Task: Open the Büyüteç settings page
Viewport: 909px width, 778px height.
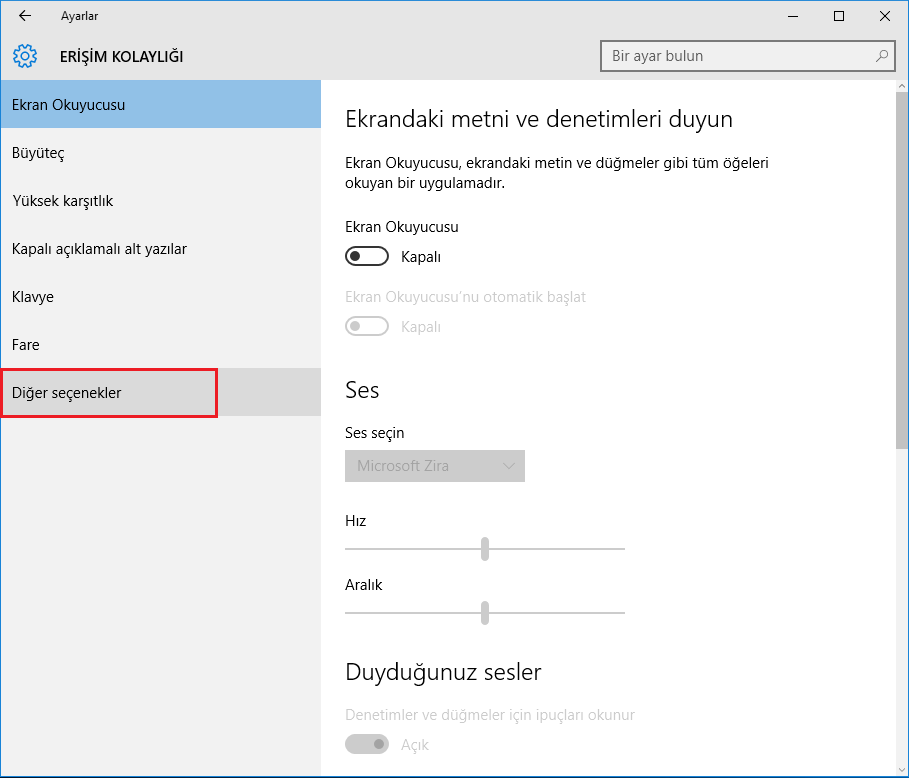Action: [x=160, y=153]
